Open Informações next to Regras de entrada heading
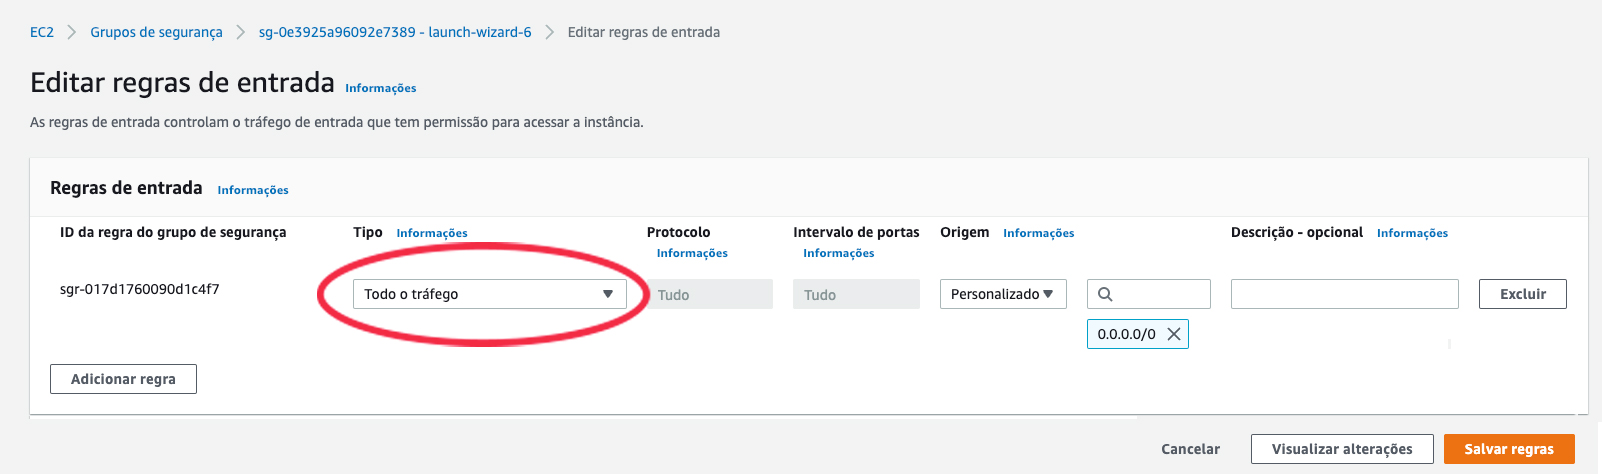This screenshot has width=1602, height=474. (x=253, y=190)
